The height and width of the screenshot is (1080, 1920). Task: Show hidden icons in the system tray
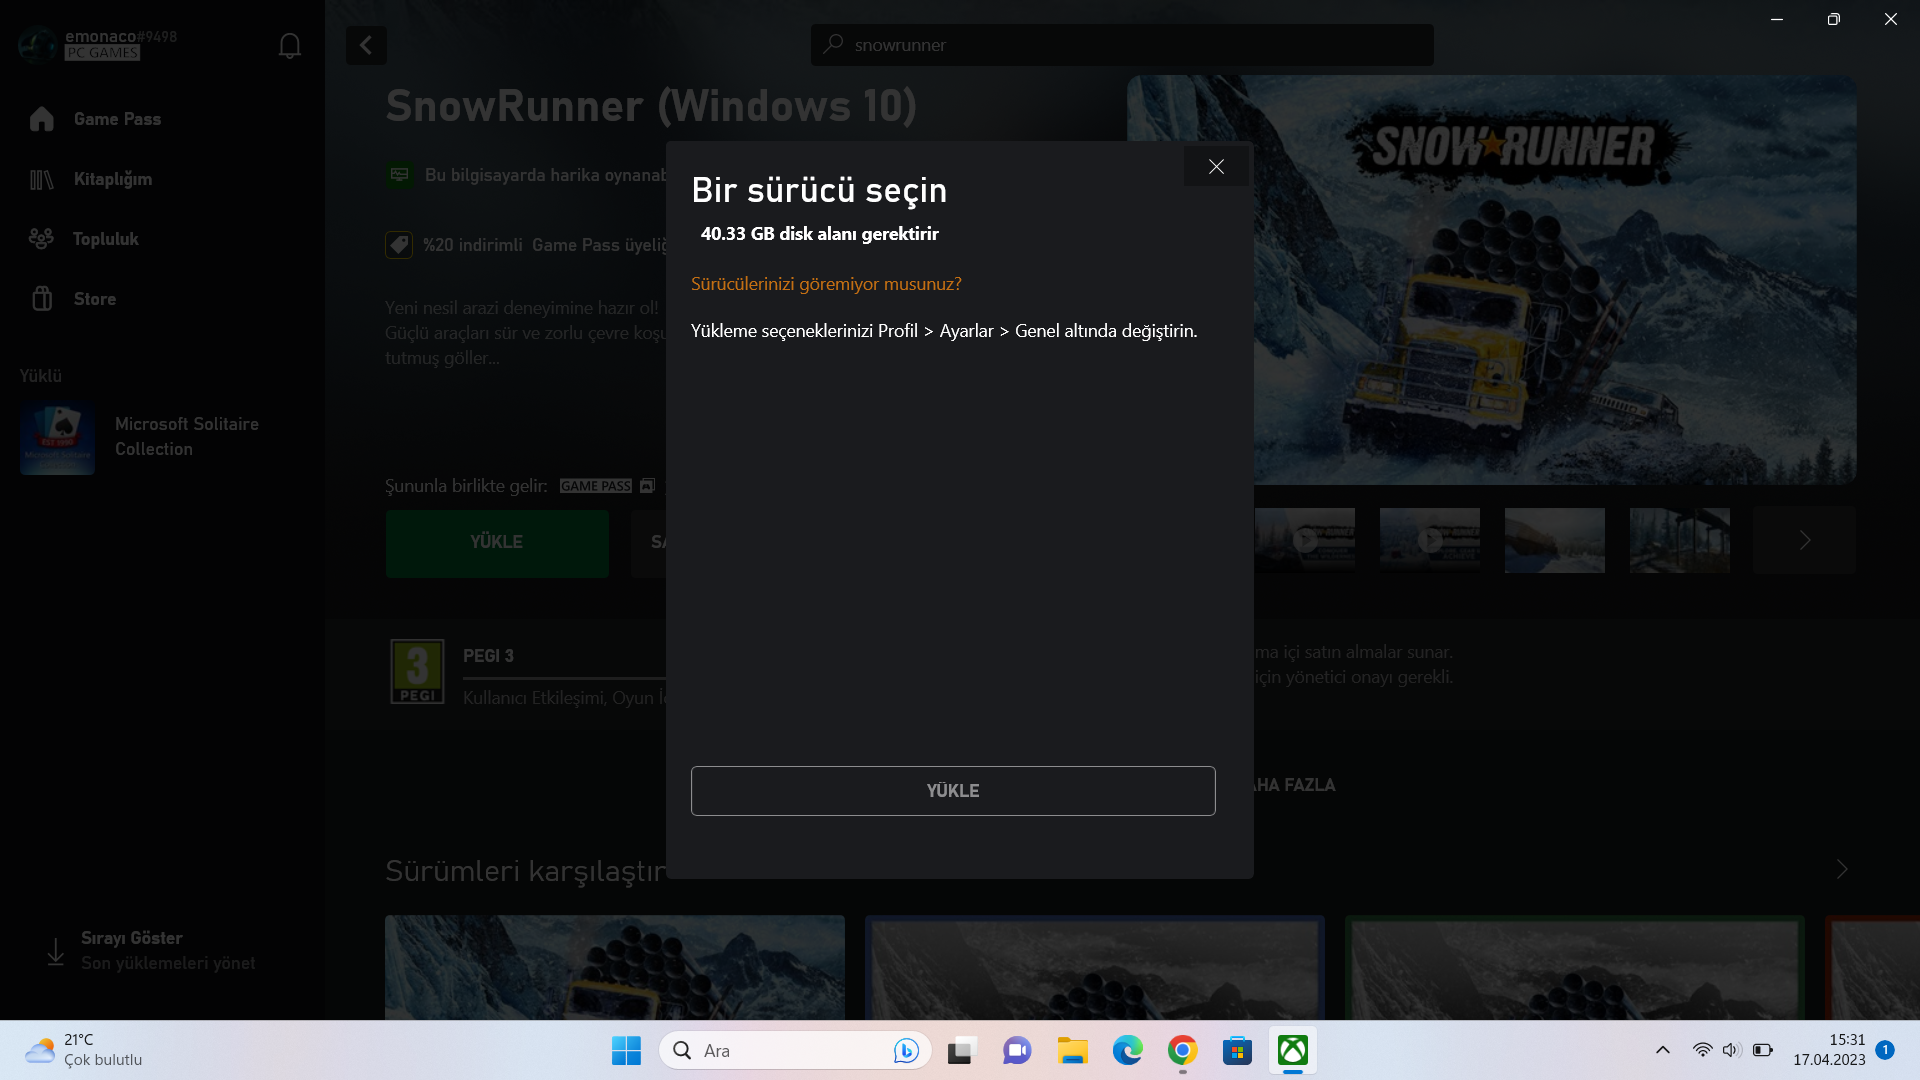(x=1662, y=1050)
